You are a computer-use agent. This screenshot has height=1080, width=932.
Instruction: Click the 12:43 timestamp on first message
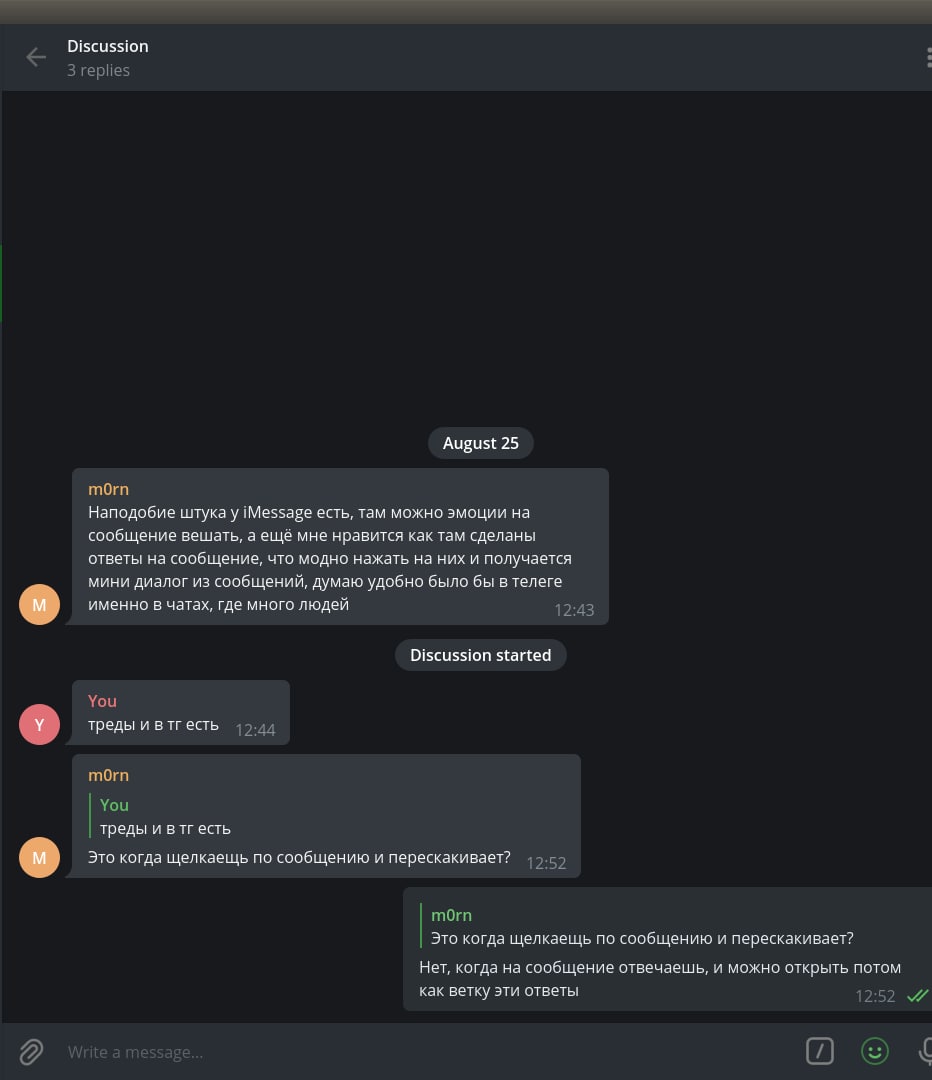[574, 610]
